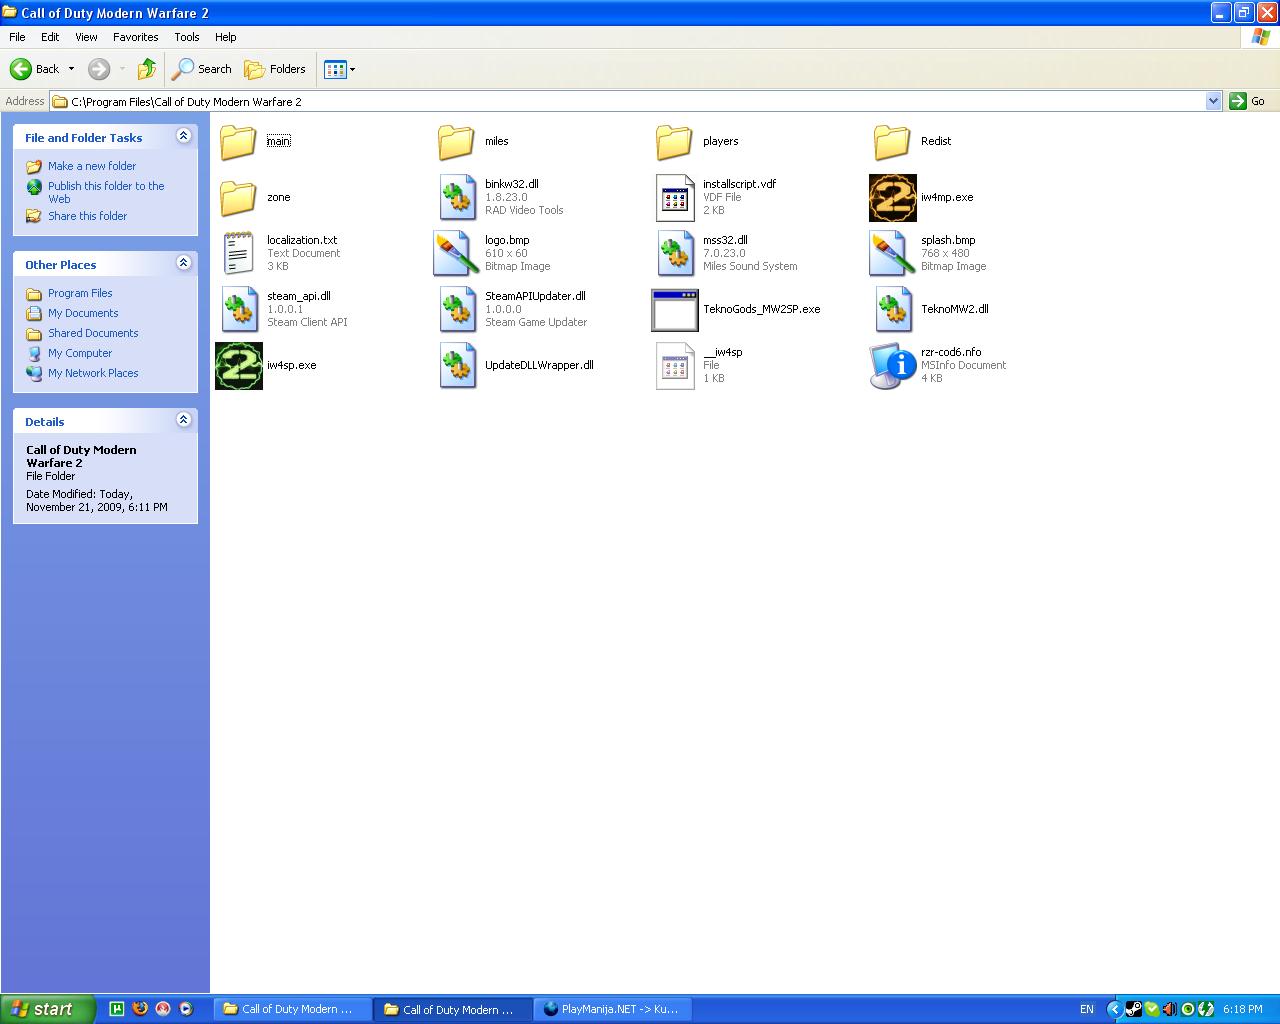Click the Up folder toolbar icon

(x=147, y=69)
